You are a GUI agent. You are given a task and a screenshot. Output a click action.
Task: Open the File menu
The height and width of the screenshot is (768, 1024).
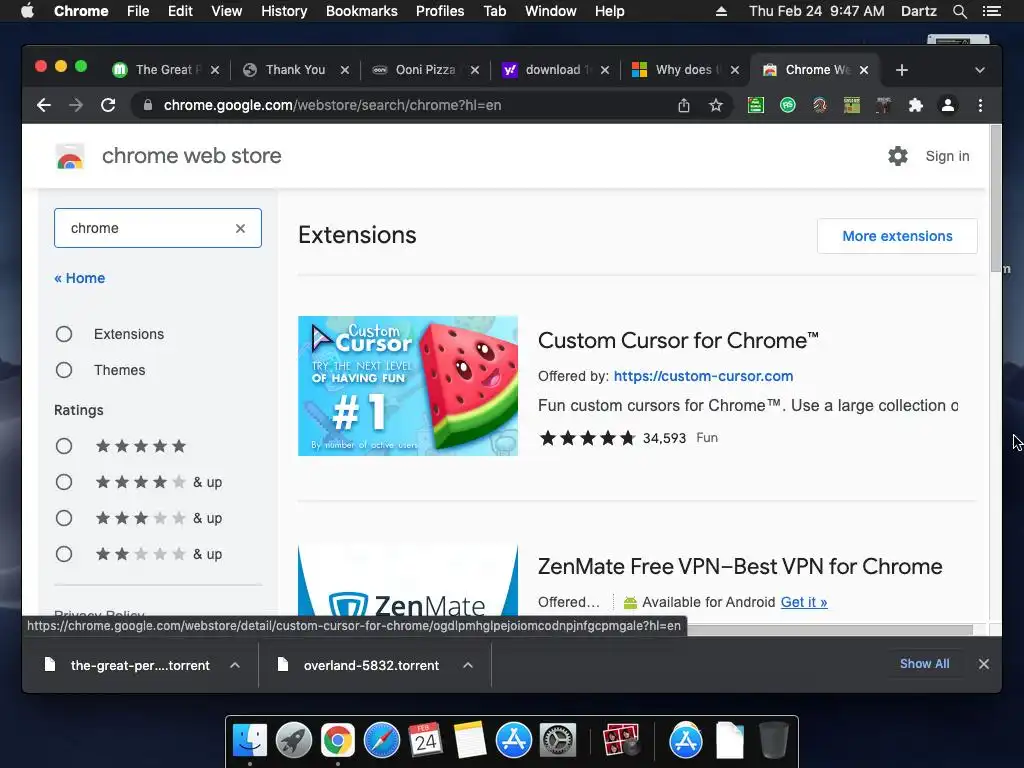coord(138,11)
